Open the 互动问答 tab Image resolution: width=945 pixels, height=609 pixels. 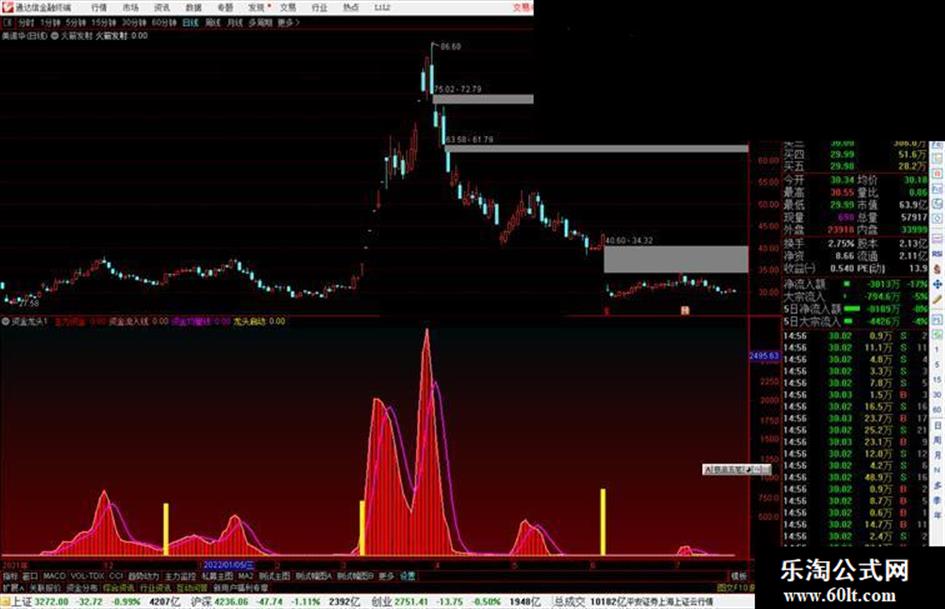click(x=192, y=587)
